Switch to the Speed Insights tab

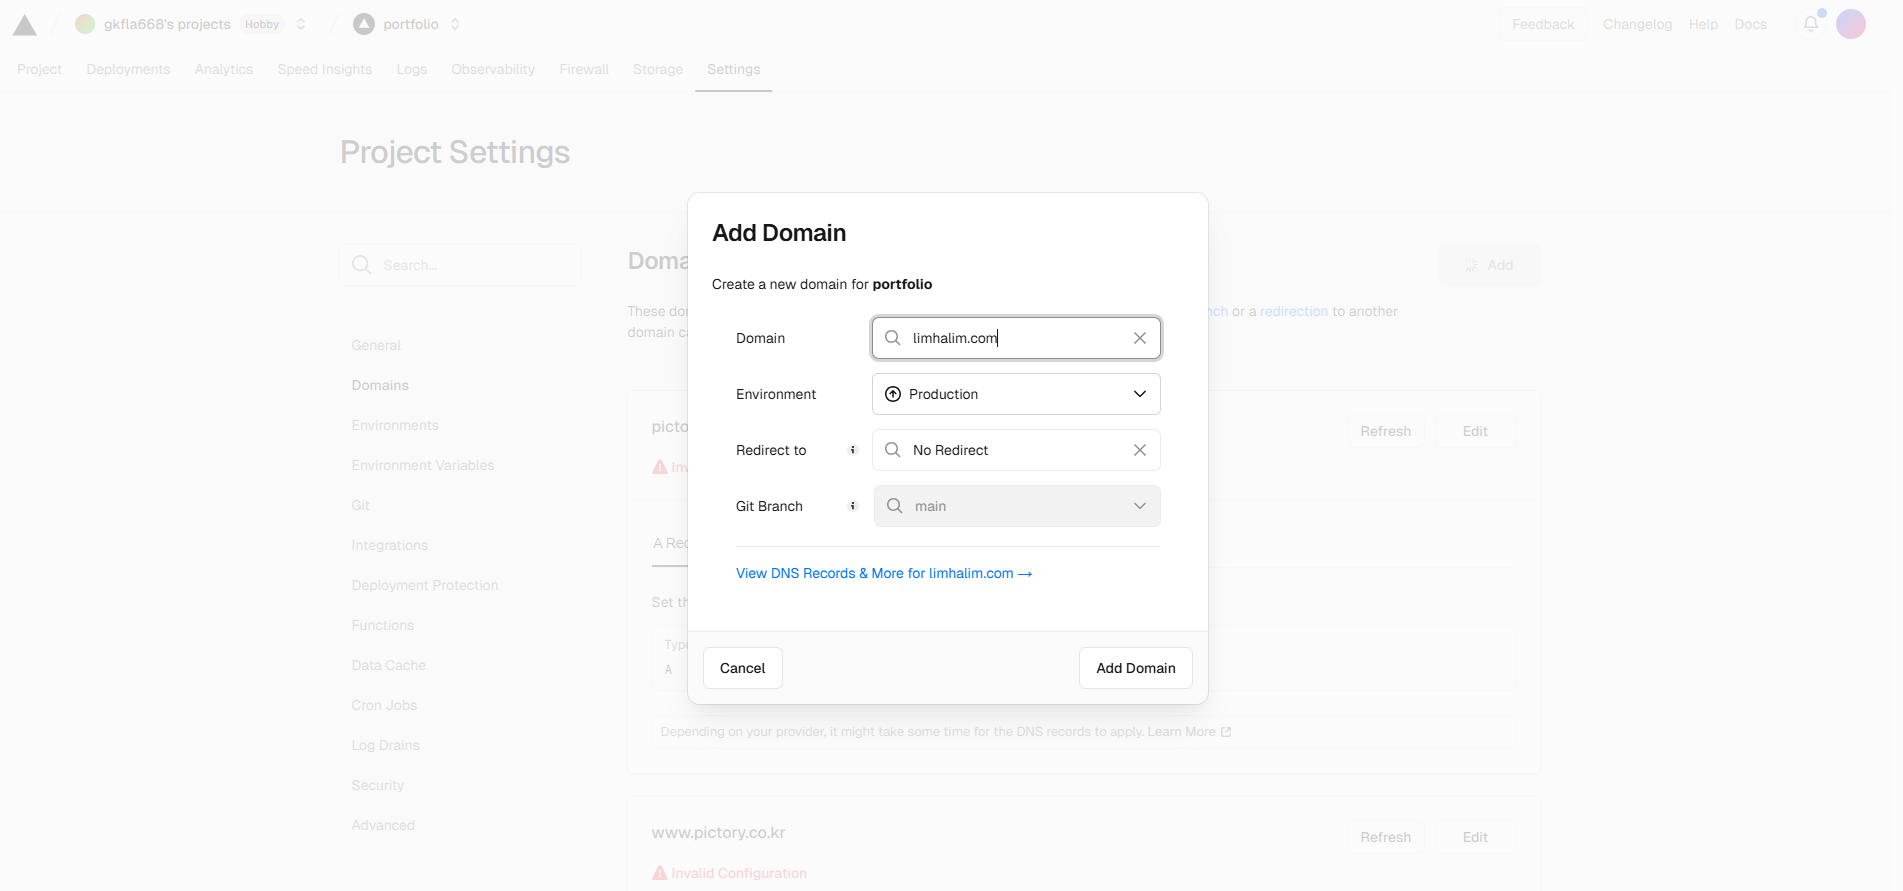[325, 69]
